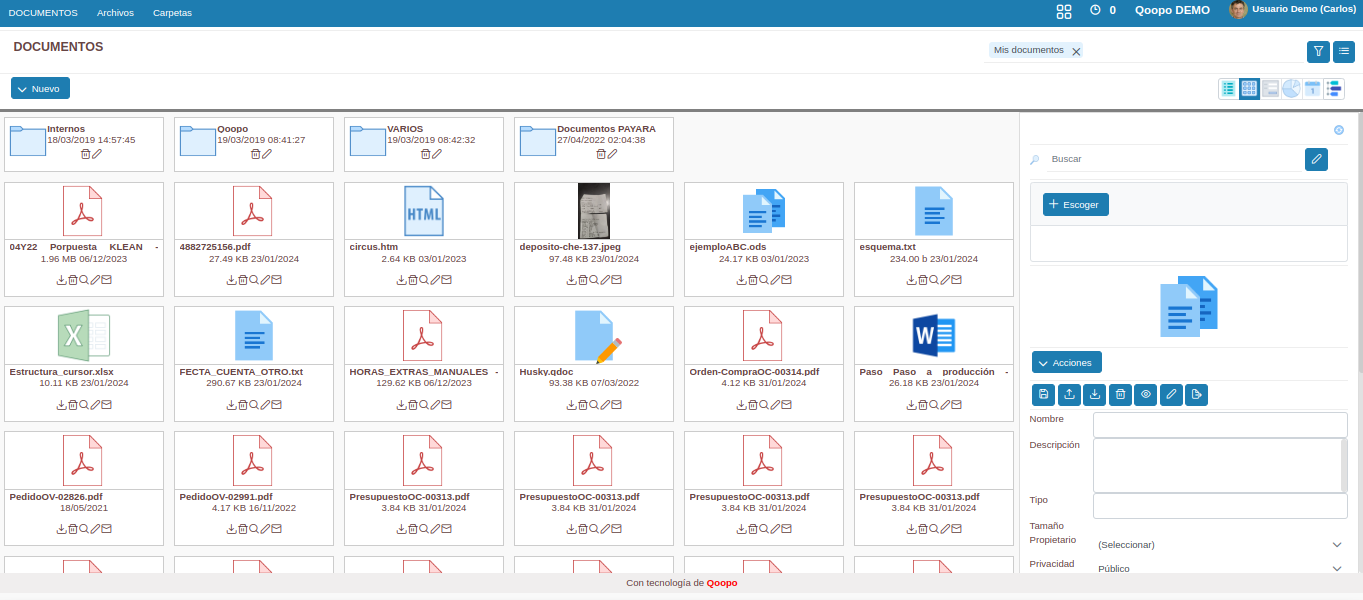1363x600 pixels.
Task: Activate the grid view mode
Action: 1249,89
